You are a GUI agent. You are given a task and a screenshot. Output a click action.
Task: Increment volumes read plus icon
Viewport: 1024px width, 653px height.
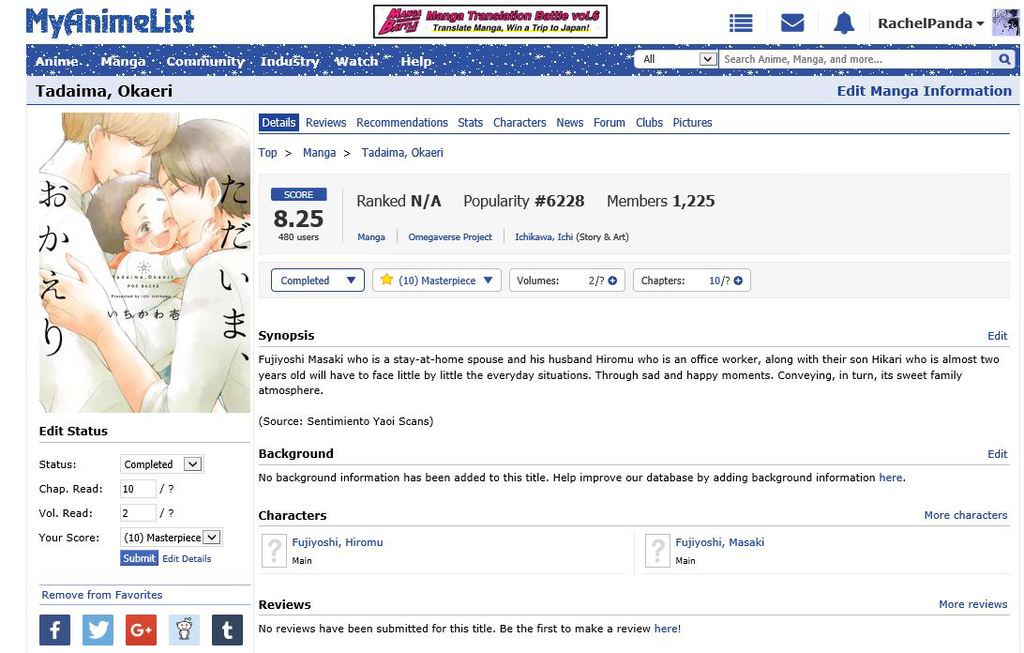pos(612,281)
